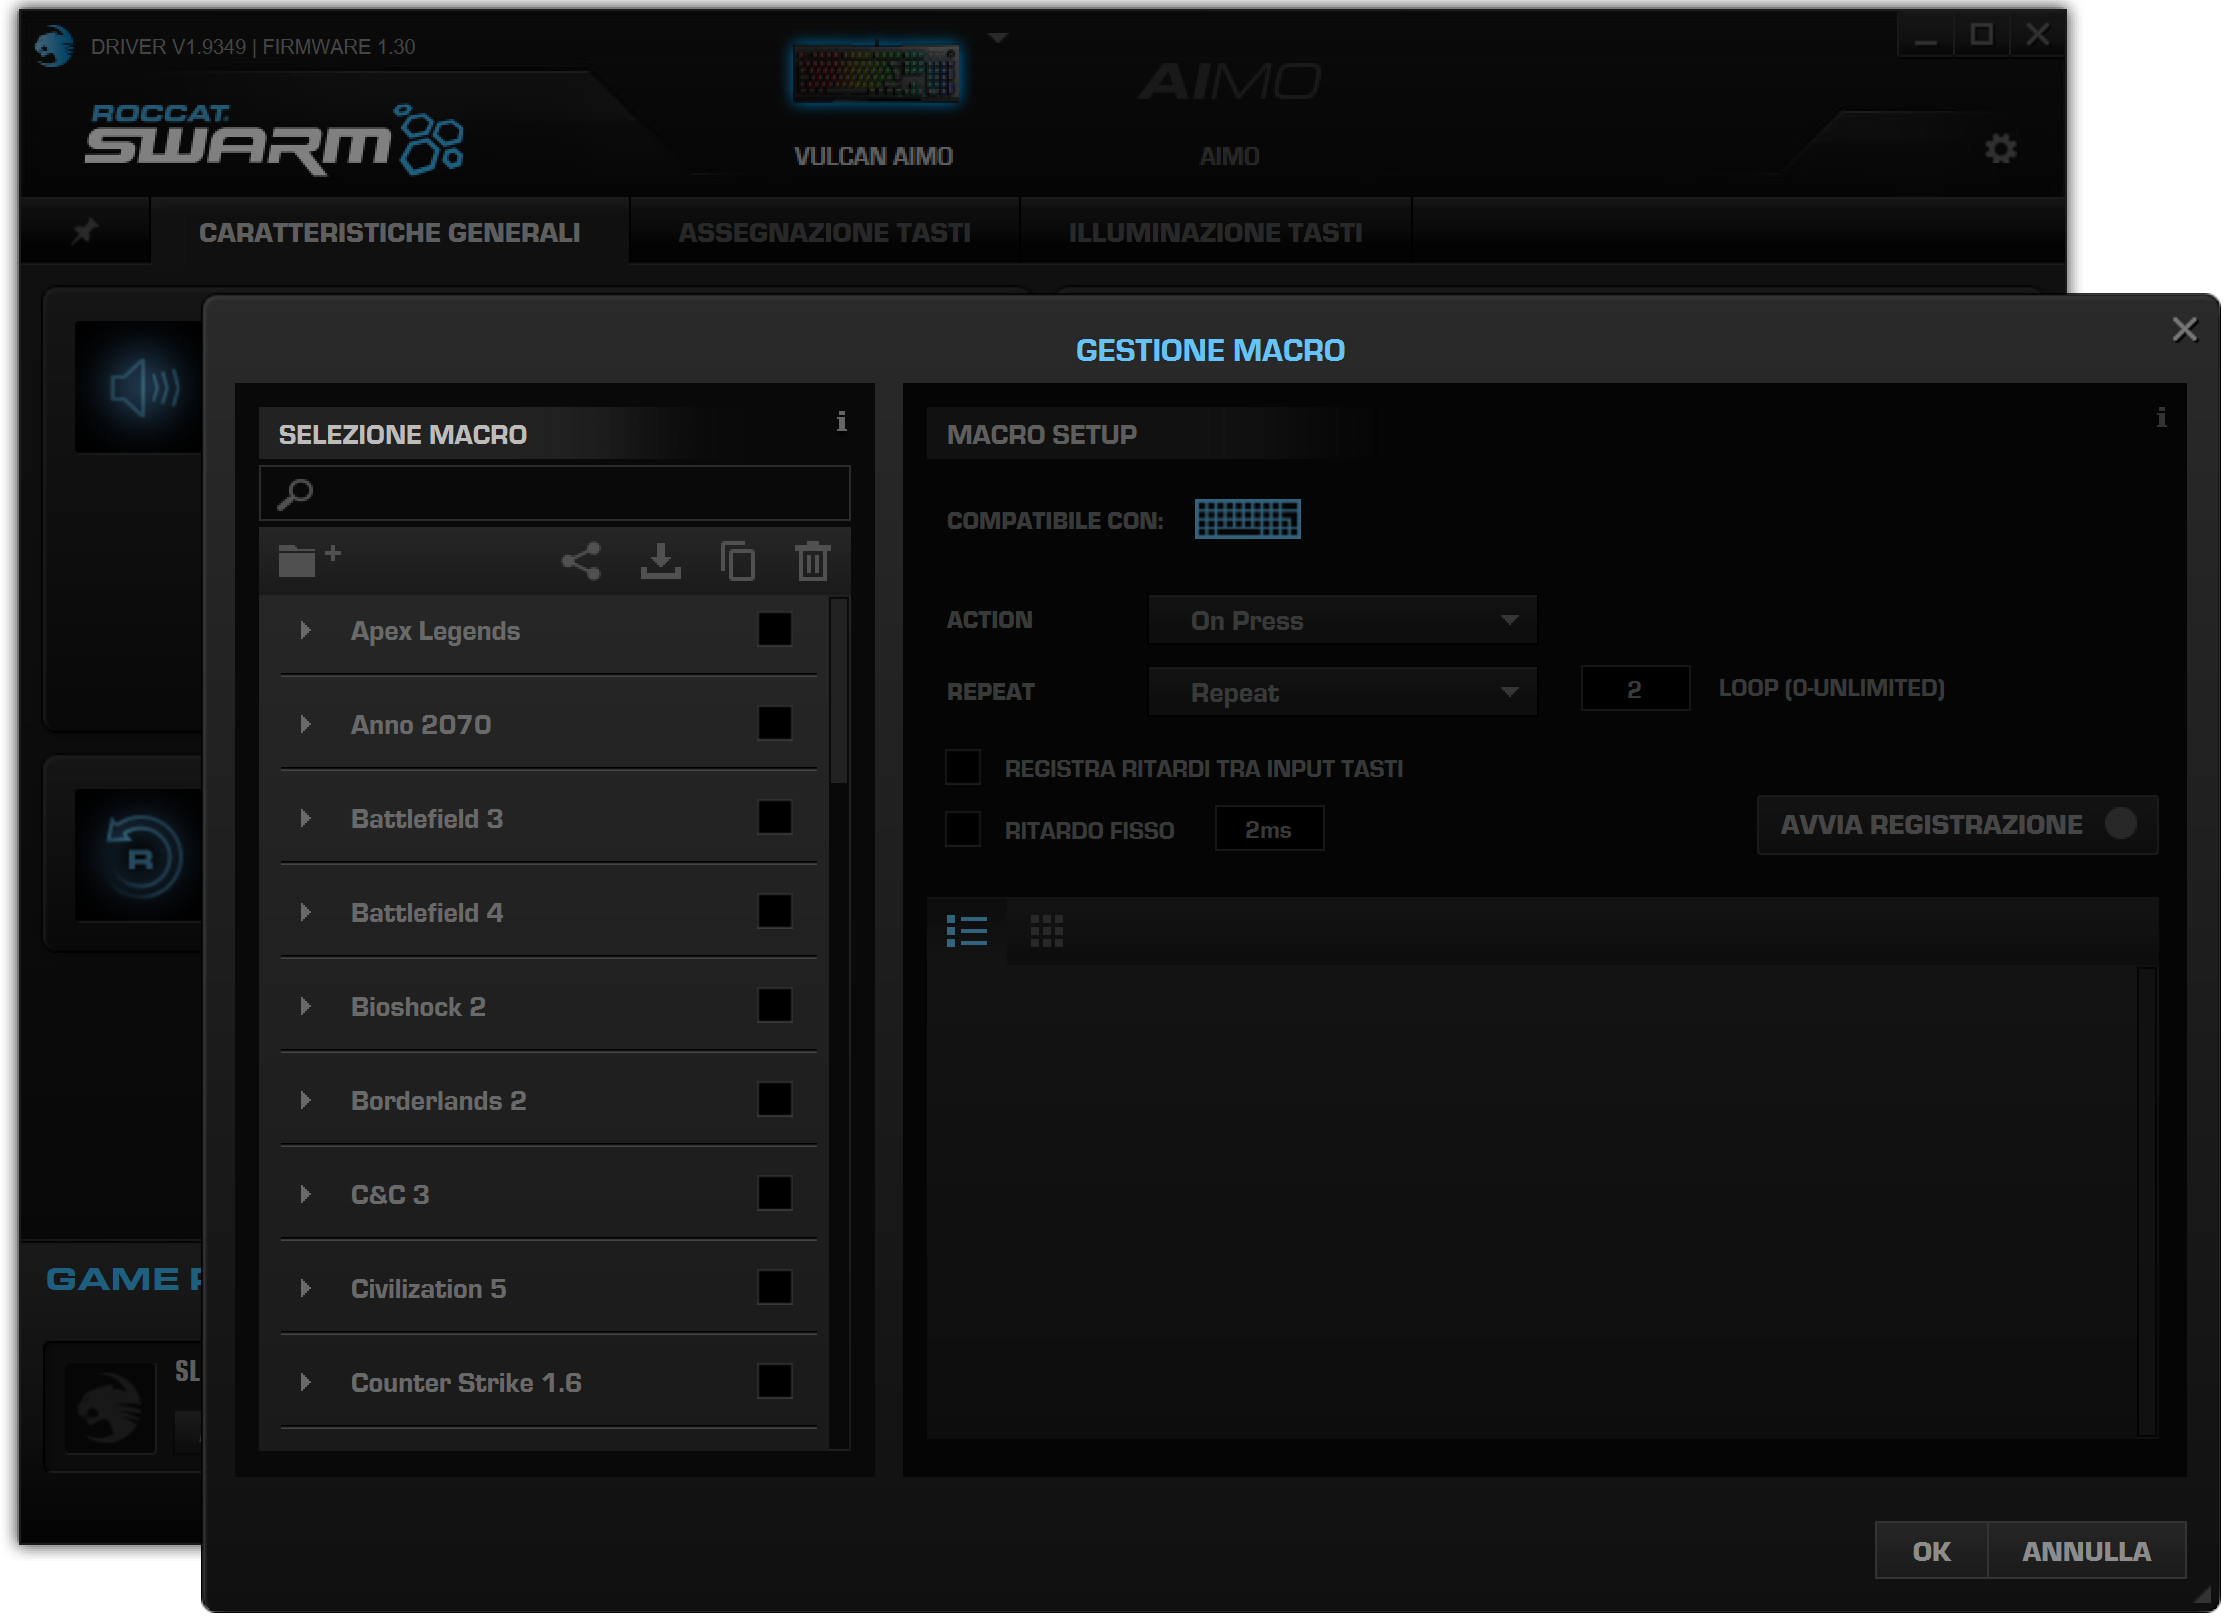The image size is (2235, 1624).
Task: Expand the Battlefield 3 folder
Action: [x=306, y=818]
